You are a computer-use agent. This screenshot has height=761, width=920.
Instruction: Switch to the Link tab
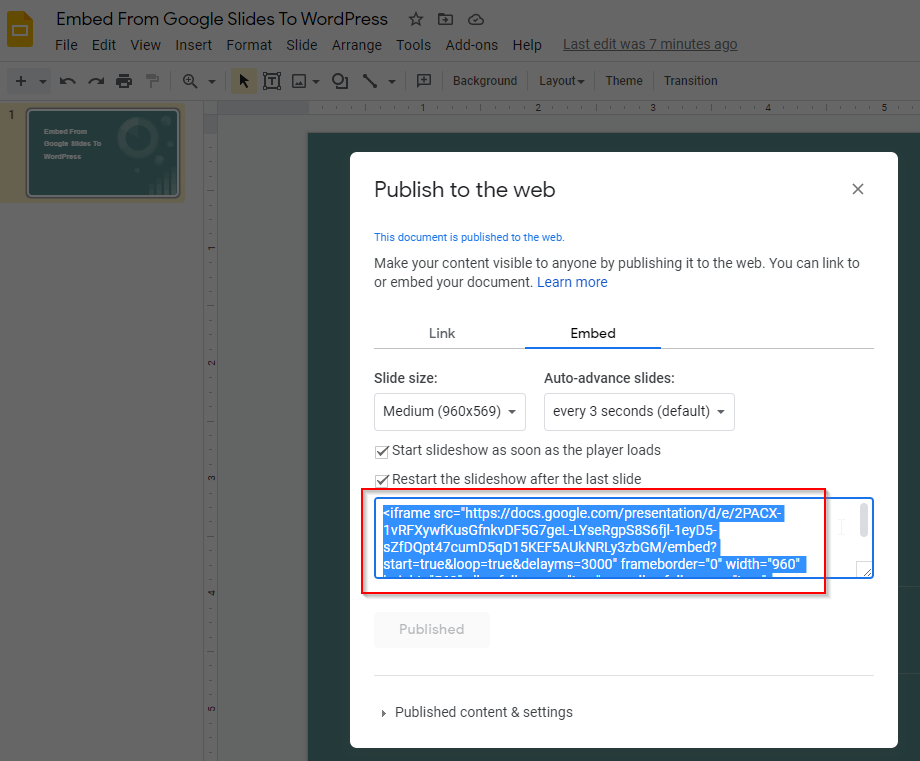click(x=442, y=333)
